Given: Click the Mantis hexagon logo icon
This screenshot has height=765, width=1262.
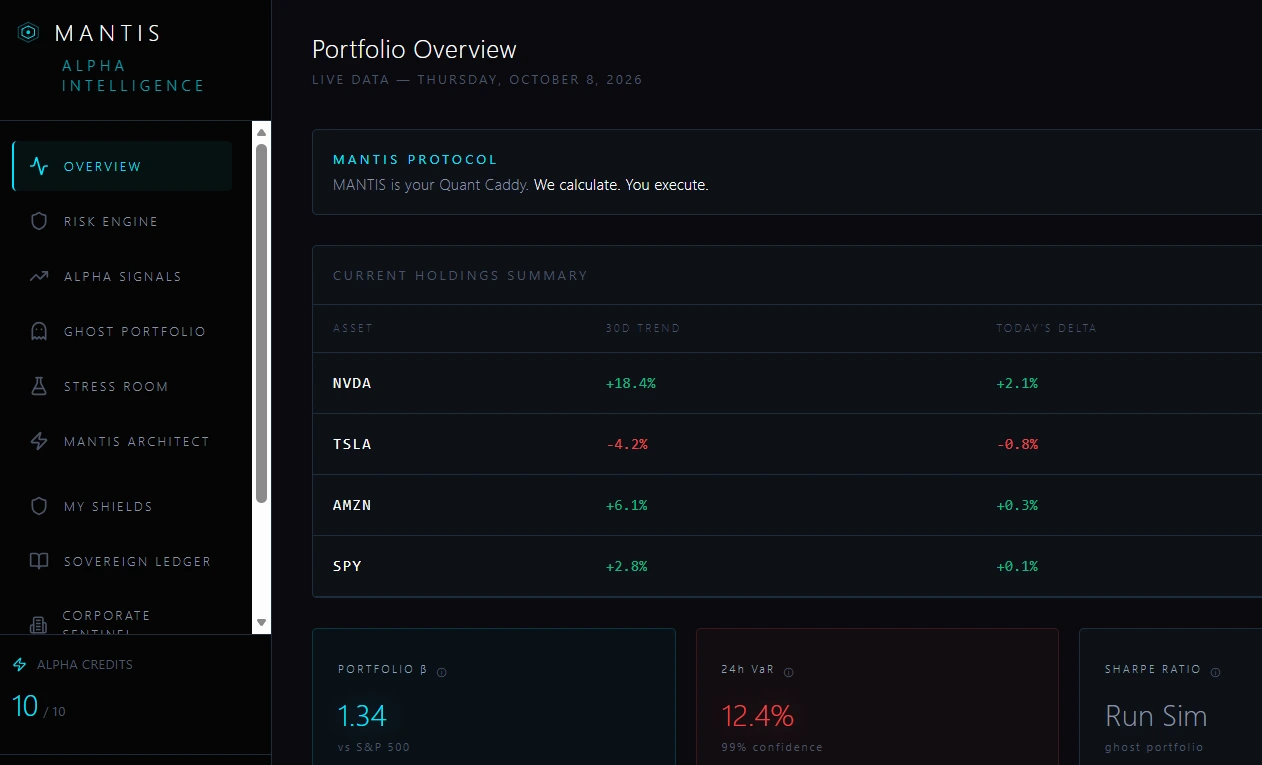Looking at the screenshot, I should click(x=29, y=33).
